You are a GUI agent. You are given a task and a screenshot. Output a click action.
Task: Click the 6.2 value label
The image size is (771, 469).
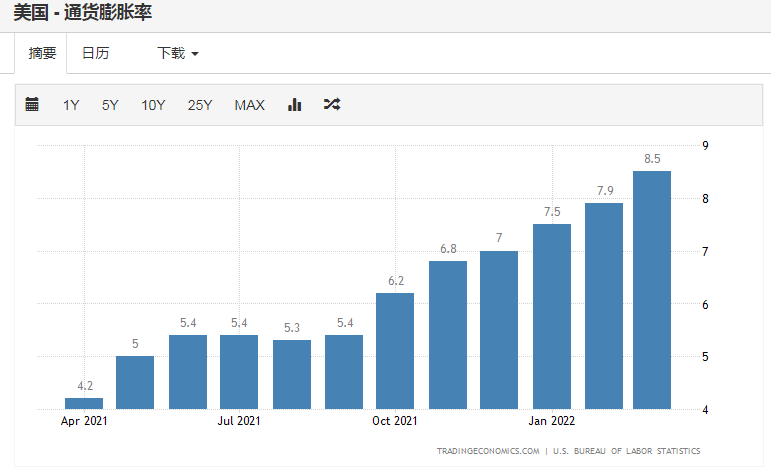pyautogui.click(x=396, y=281)
